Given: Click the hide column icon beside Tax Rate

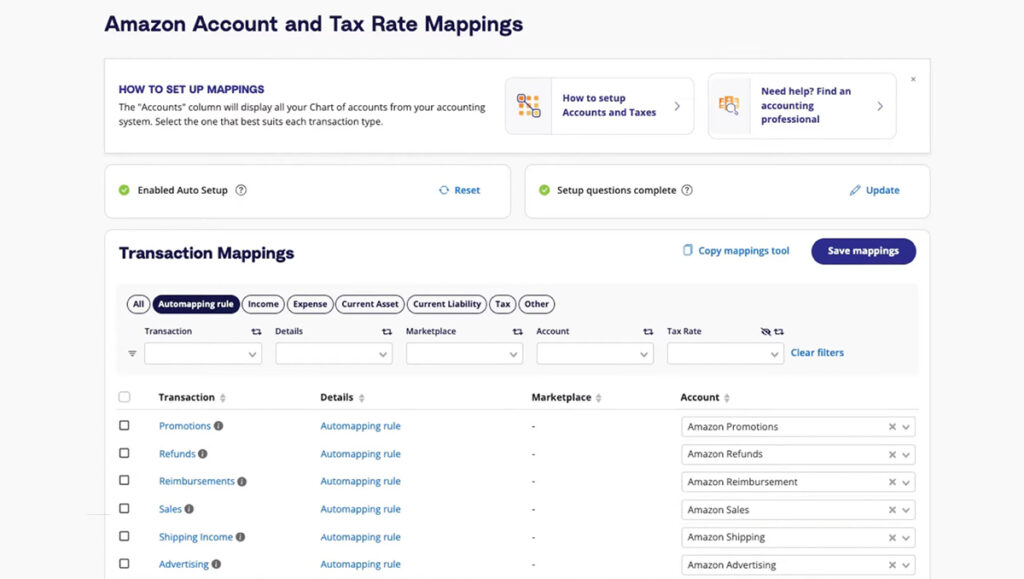Looking at the screenshot, I should point(768,331).
